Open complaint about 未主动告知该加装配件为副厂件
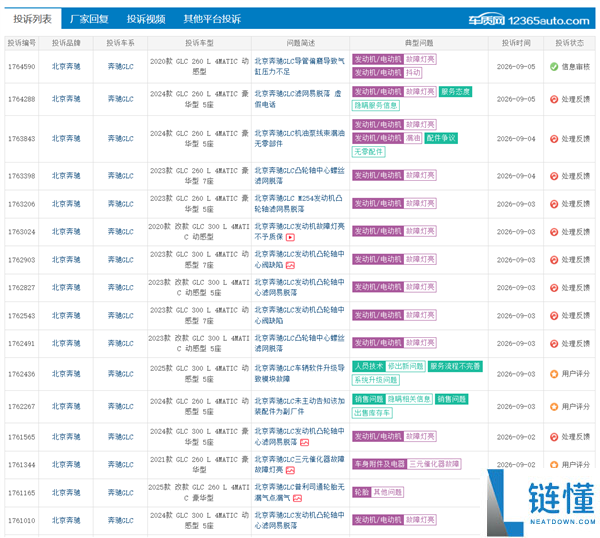 (300, 406)
